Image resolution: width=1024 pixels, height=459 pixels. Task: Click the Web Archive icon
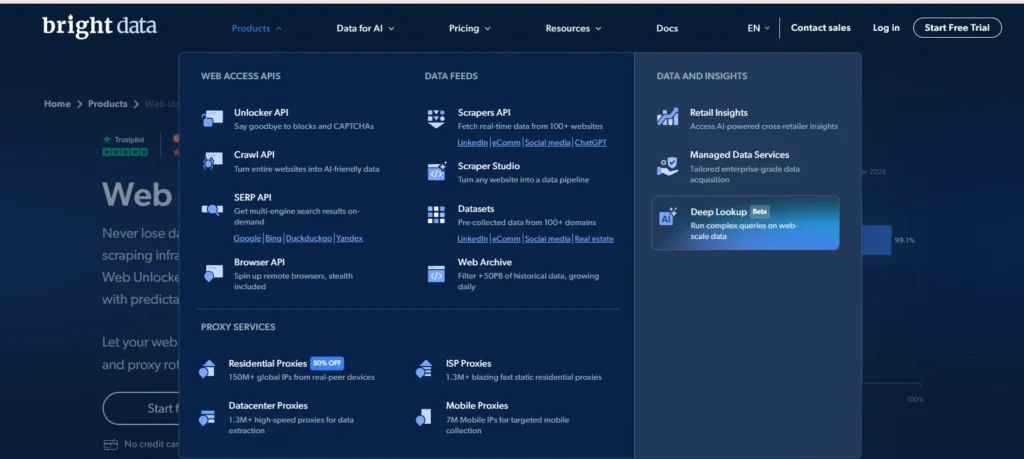click(436, 273)
